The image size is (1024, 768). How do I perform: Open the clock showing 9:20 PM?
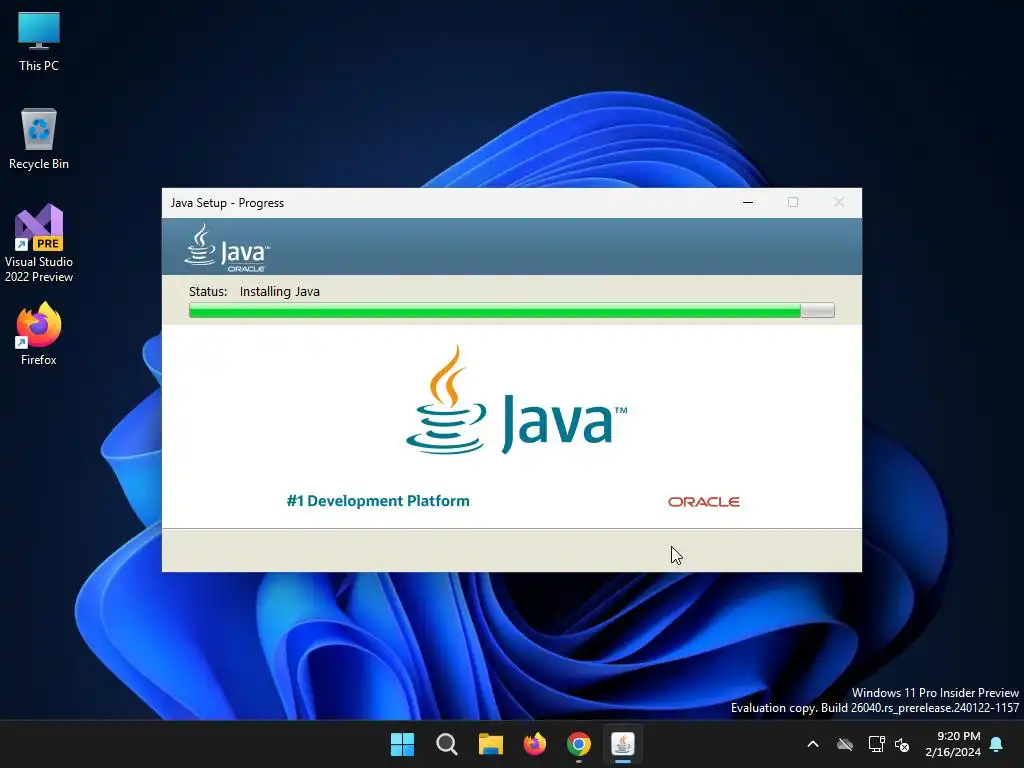point(953,744)
